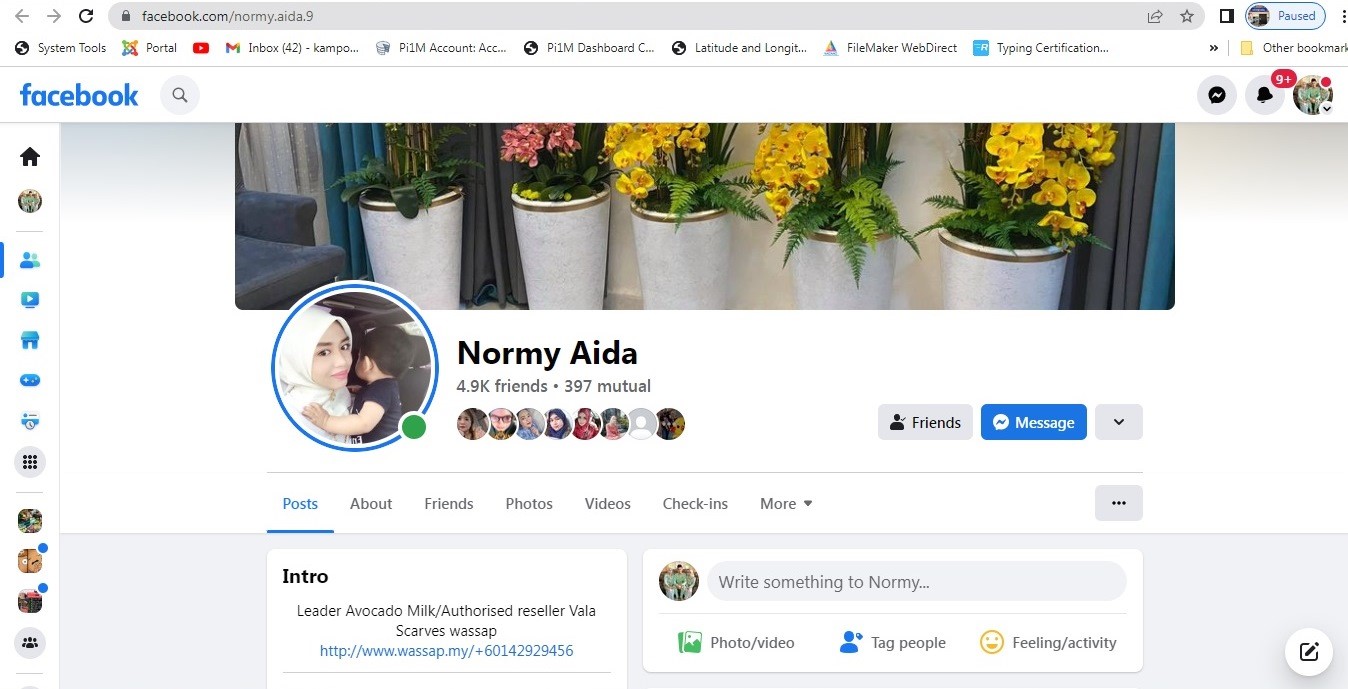This screenshot has width=1348, height=689.
Task: Click the Message button
Action: coord(1033,422)
